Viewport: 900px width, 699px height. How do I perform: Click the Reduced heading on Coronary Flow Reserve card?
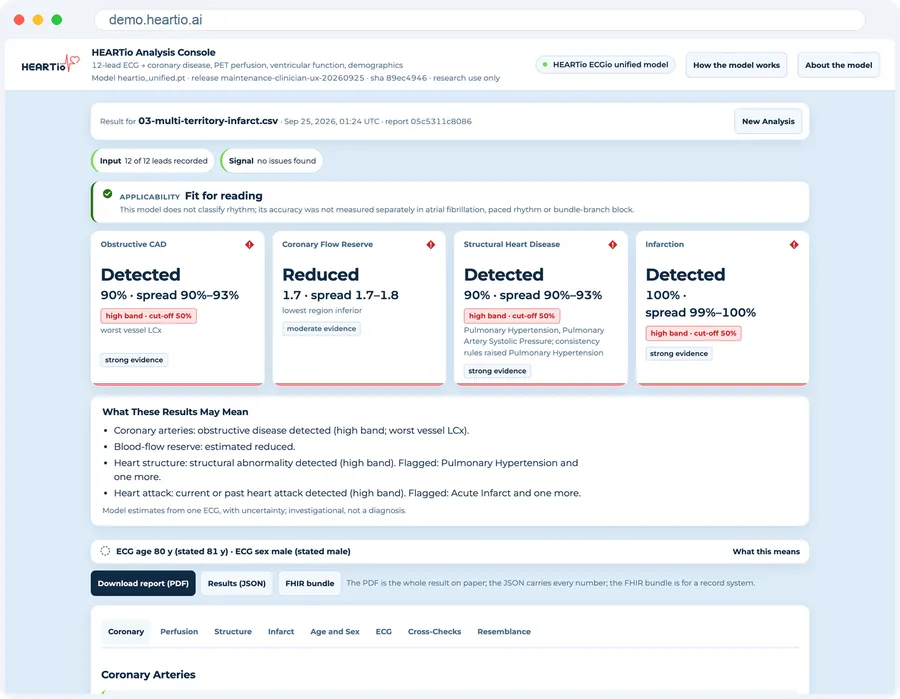point(320,274)
